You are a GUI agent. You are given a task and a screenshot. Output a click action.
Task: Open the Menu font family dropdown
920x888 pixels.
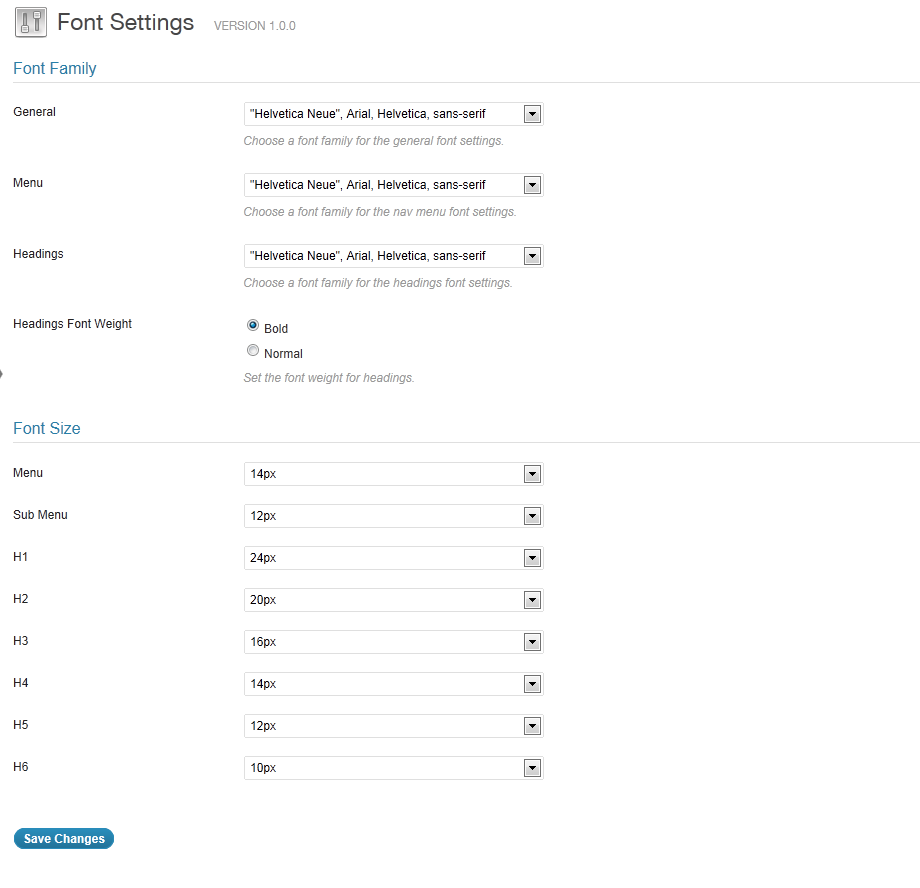[394, 185]
